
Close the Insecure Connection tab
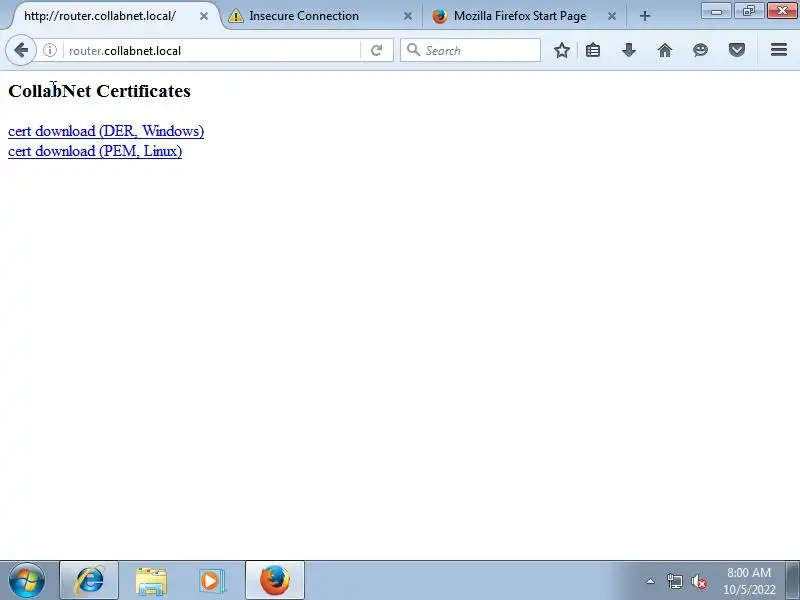408,16
